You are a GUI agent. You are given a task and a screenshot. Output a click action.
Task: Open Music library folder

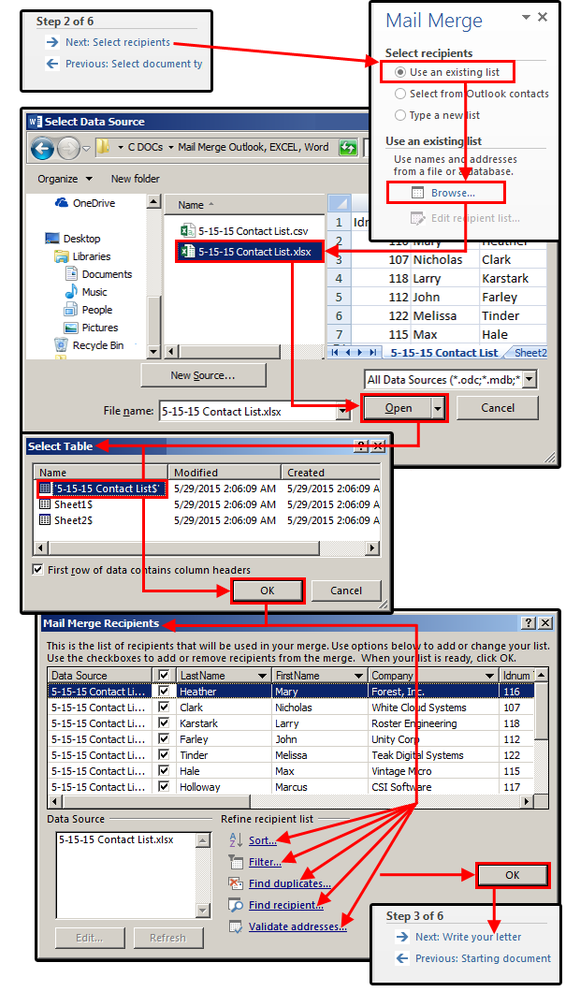tap(86, 292)
